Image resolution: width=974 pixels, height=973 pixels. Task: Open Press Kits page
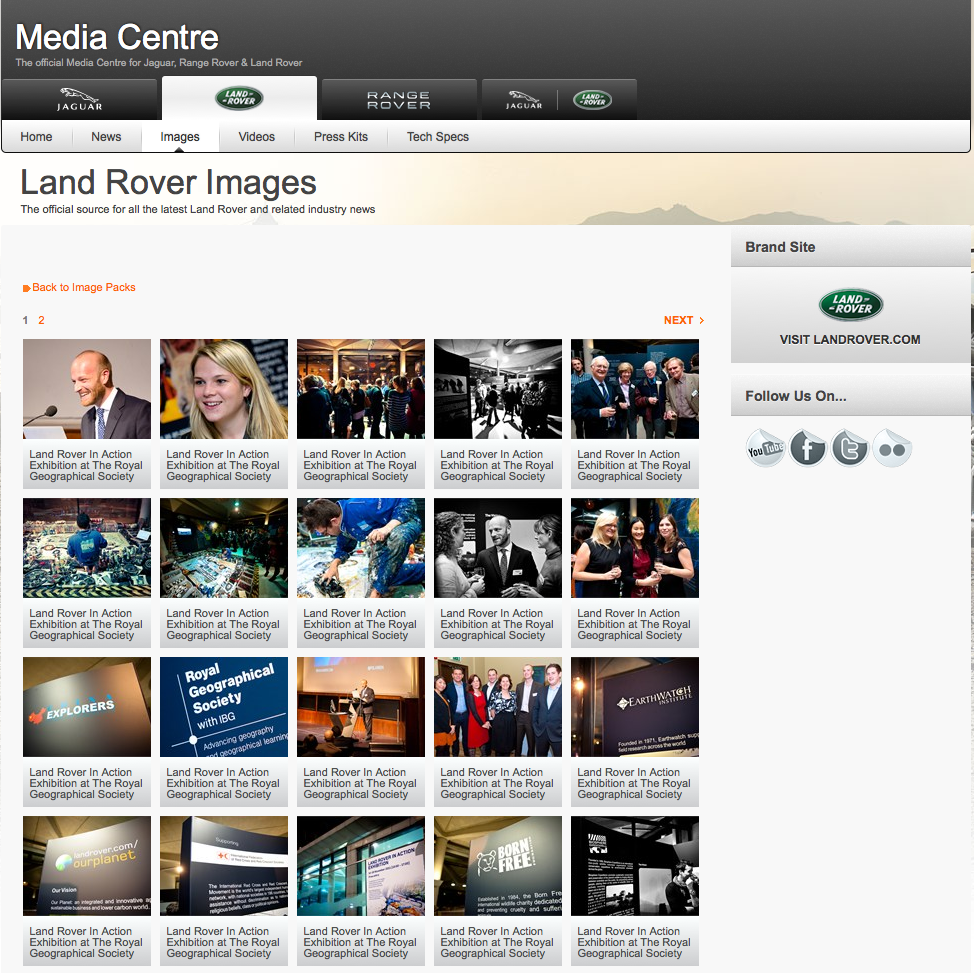click(341, 137)
